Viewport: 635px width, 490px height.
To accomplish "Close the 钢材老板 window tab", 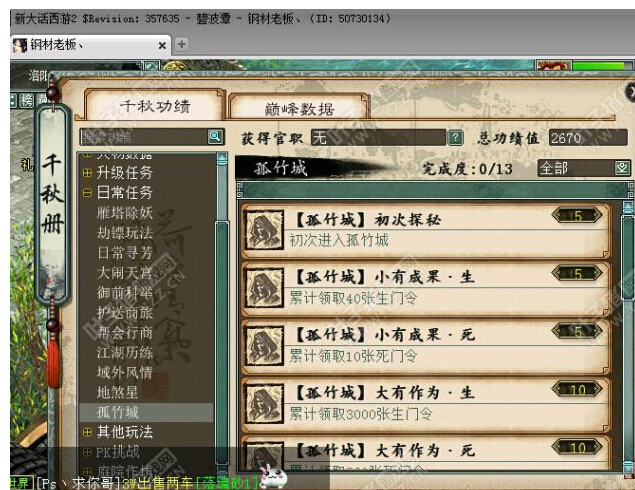I will 162,45.
